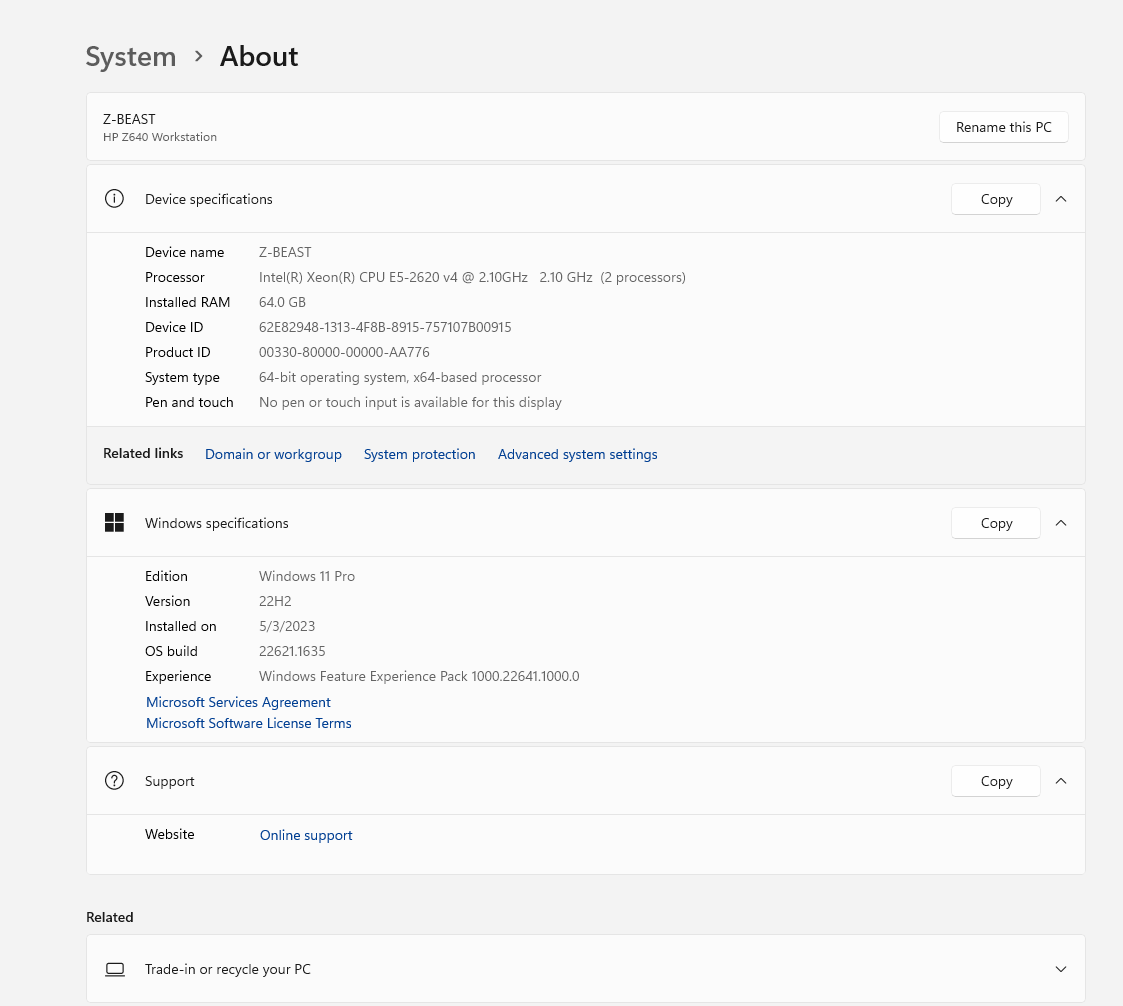This screenshot has height=1006, width=1123.
Task: Click the Product ID field label
Action: pyautogui.click(x=178, y=352)
